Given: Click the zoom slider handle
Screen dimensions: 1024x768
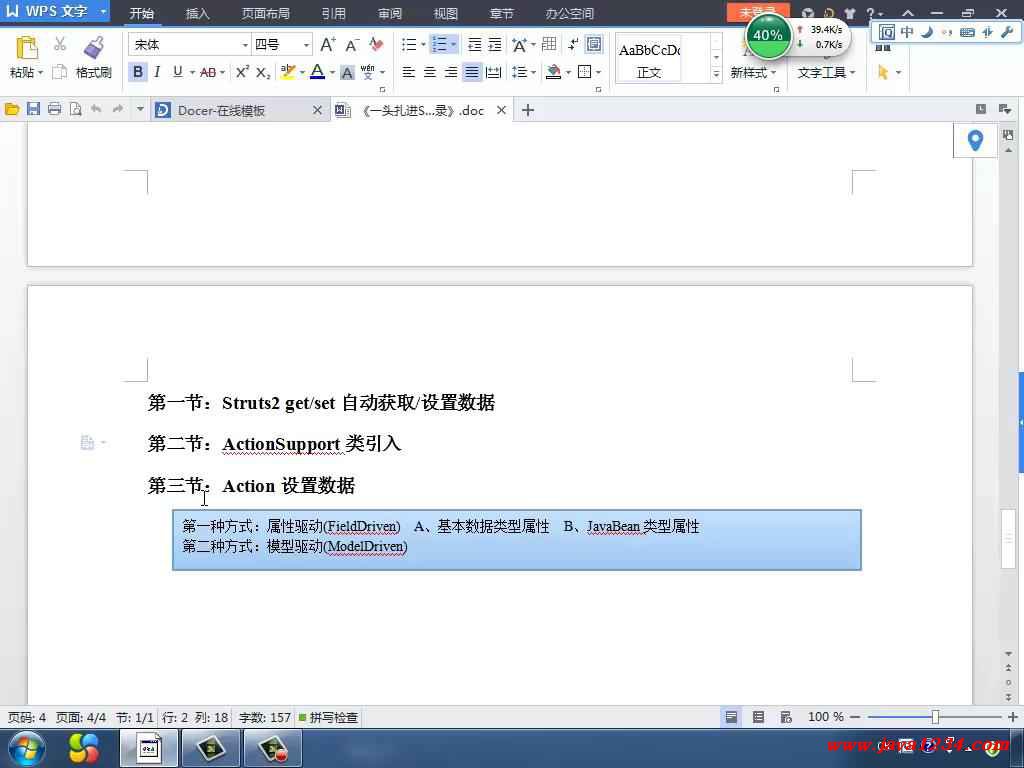Looking at the screenshot, I should (935, 717).
